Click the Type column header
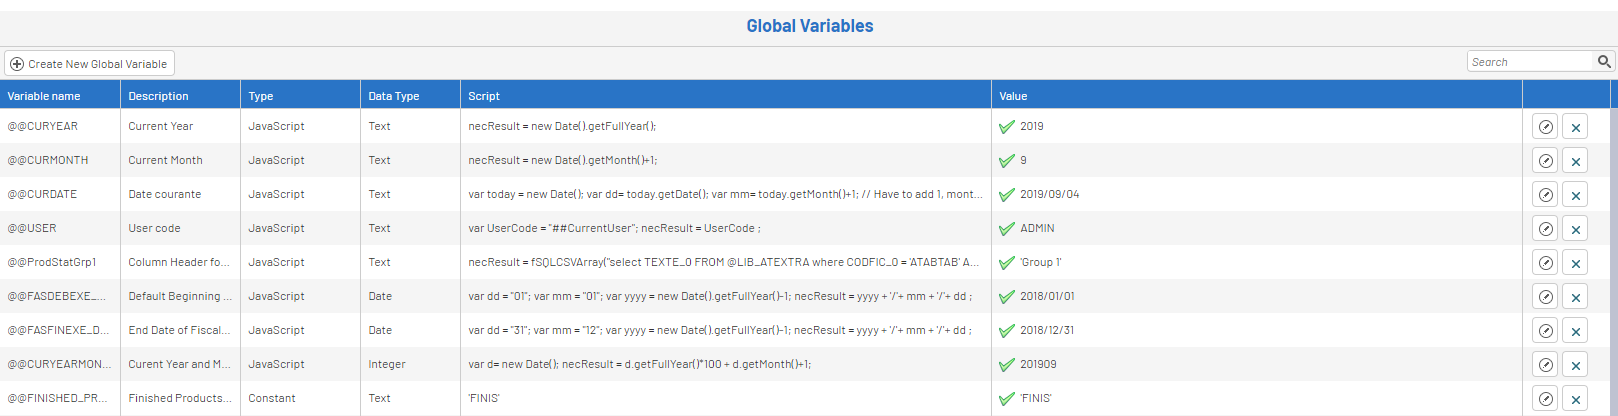The width and height of the screenshot is (1618, 416). [261, 96]
